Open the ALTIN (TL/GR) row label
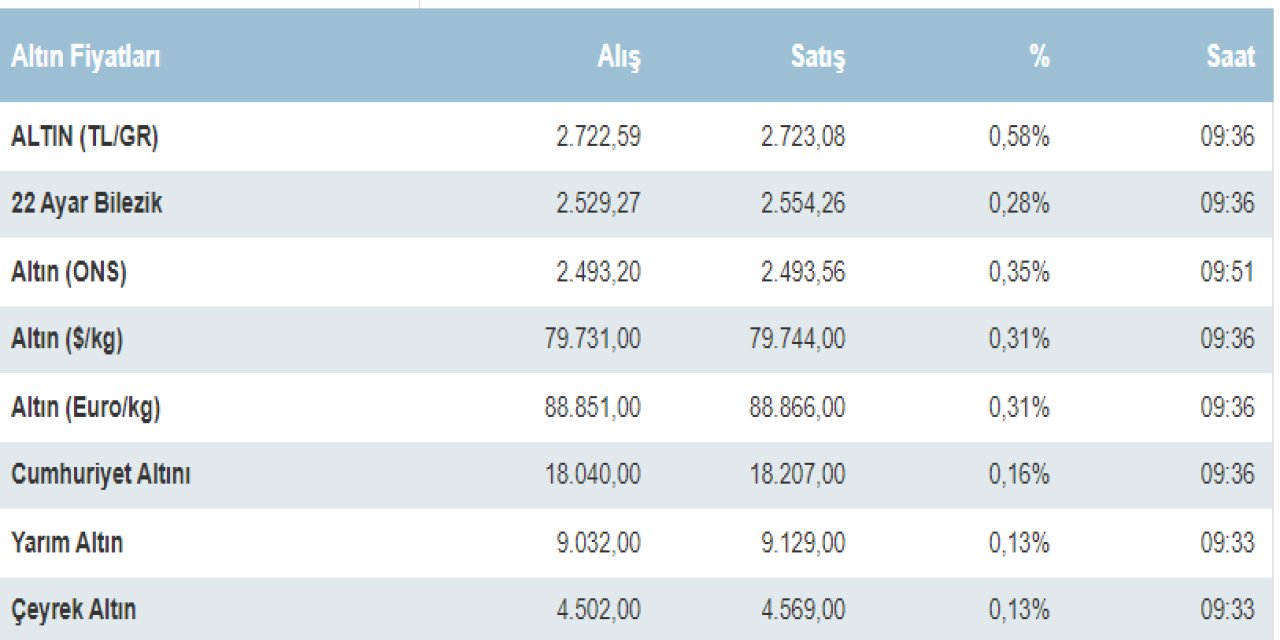Image resolution: width=1280 pixels, height=640 pixels. (x=85, y=137)
